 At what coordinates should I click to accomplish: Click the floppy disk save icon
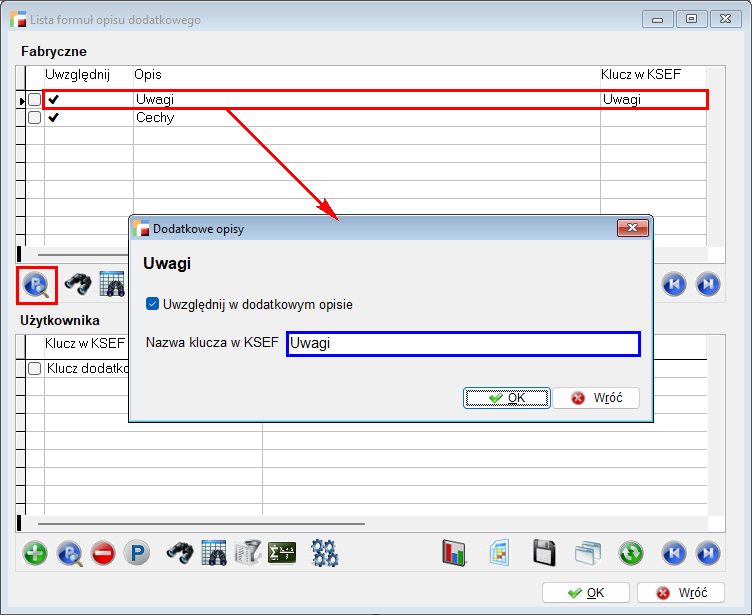coord(544,553)
